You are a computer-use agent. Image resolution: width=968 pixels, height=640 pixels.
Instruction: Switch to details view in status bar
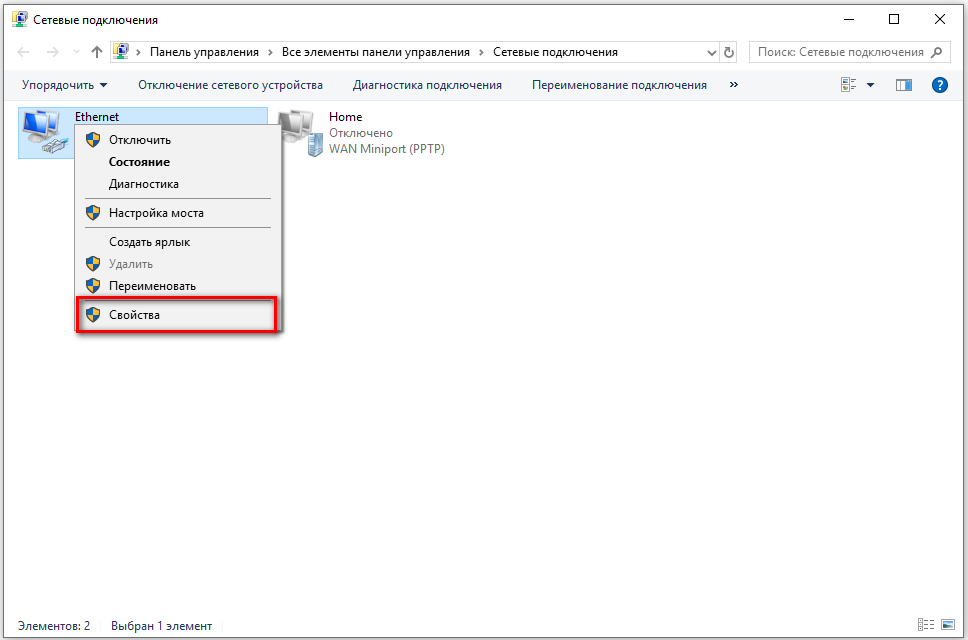925,625
